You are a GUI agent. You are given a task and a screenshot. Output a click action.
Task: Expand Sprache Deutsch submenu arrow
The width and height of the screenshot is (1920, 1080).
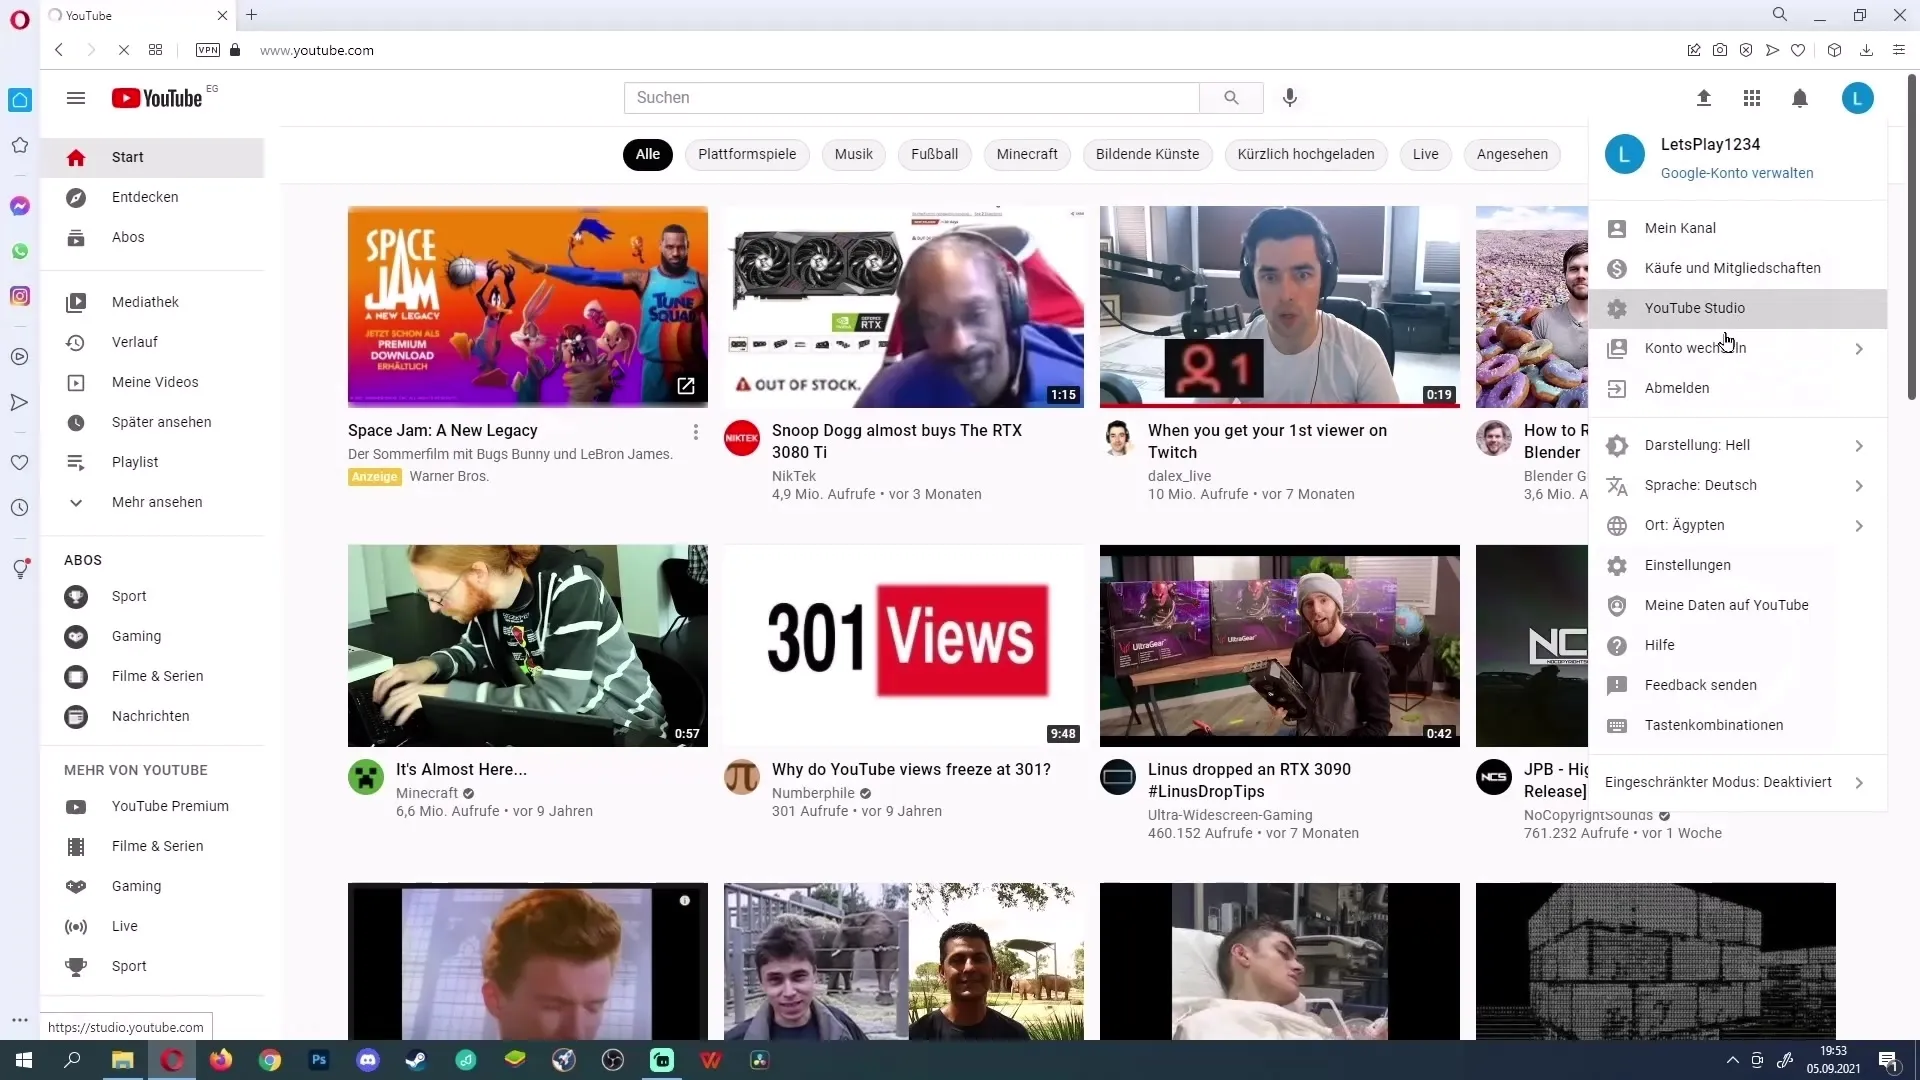coord(1857,485)
